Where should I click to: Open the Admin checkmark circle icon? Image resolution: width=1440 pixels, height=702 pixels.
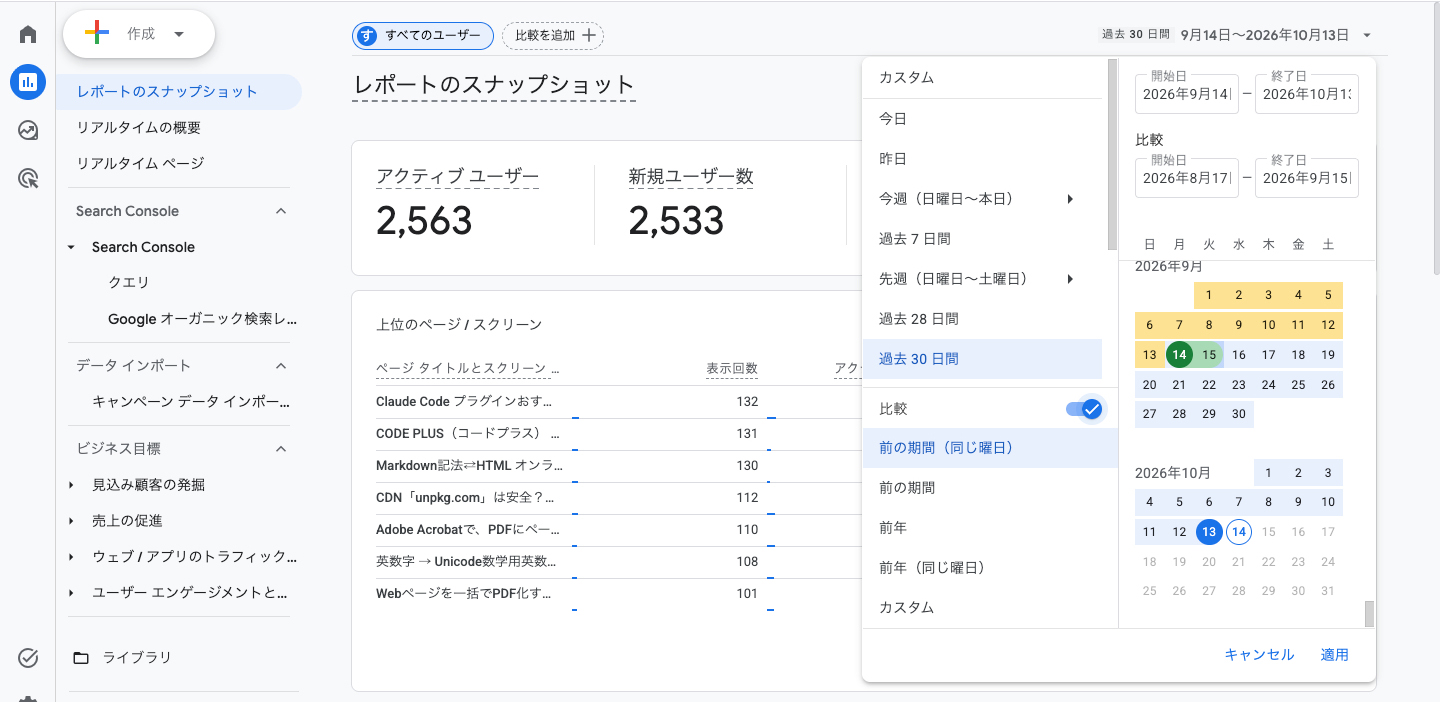pyautogui.click(x=28, y=657)
